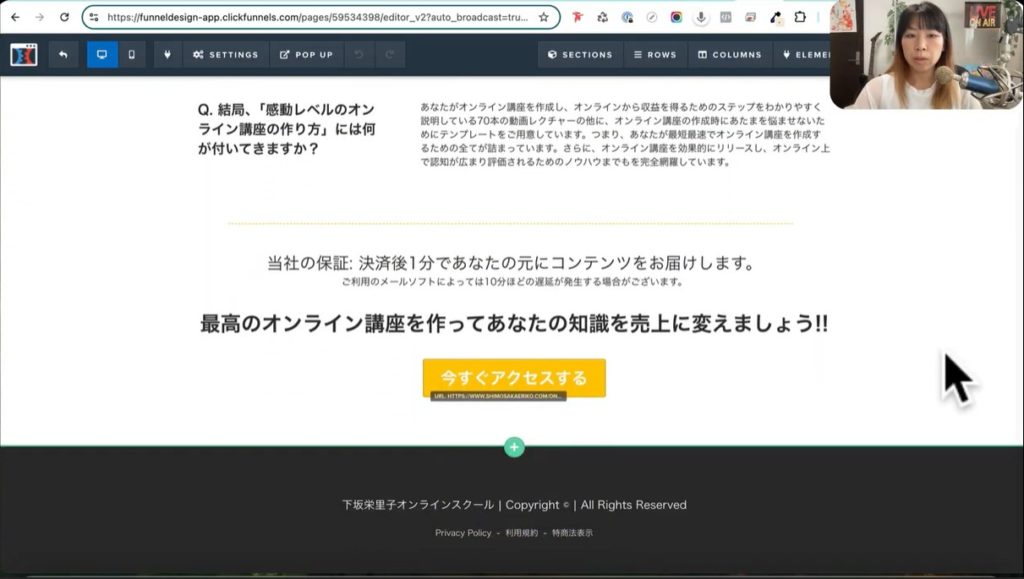Click the browser address bar URL
The height and width of the screenshot is (579, 1024).
click(318, 17)
